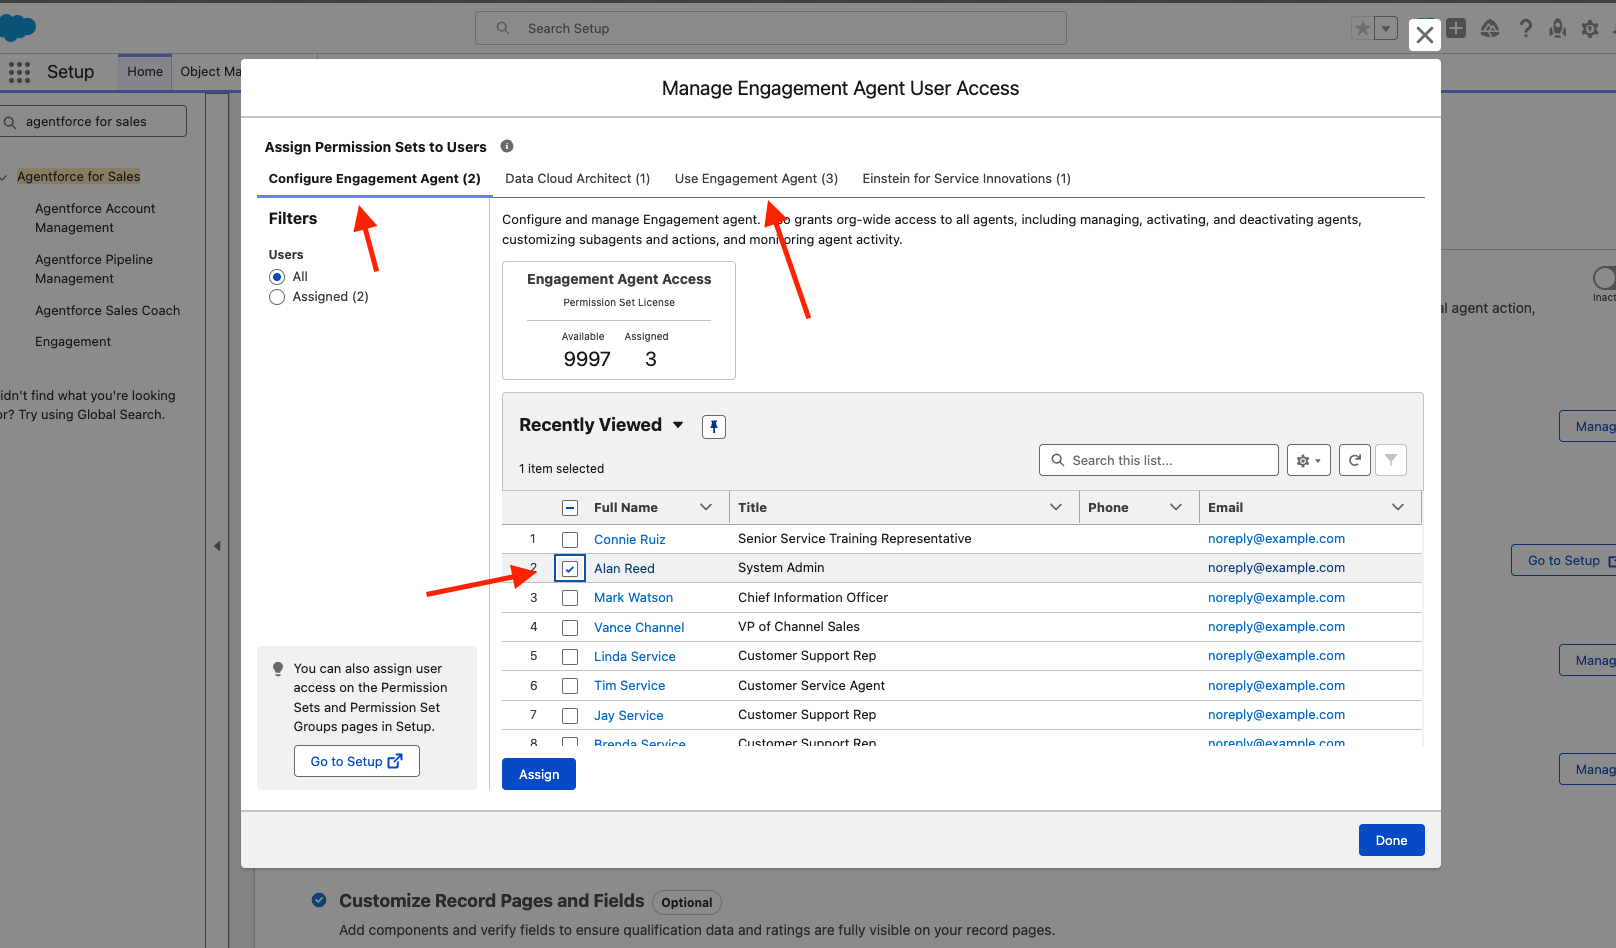This screenshot has width=1616, height=948.
Task: Click the Assign button
Action: pyautogui.click(x=539, y=774)
